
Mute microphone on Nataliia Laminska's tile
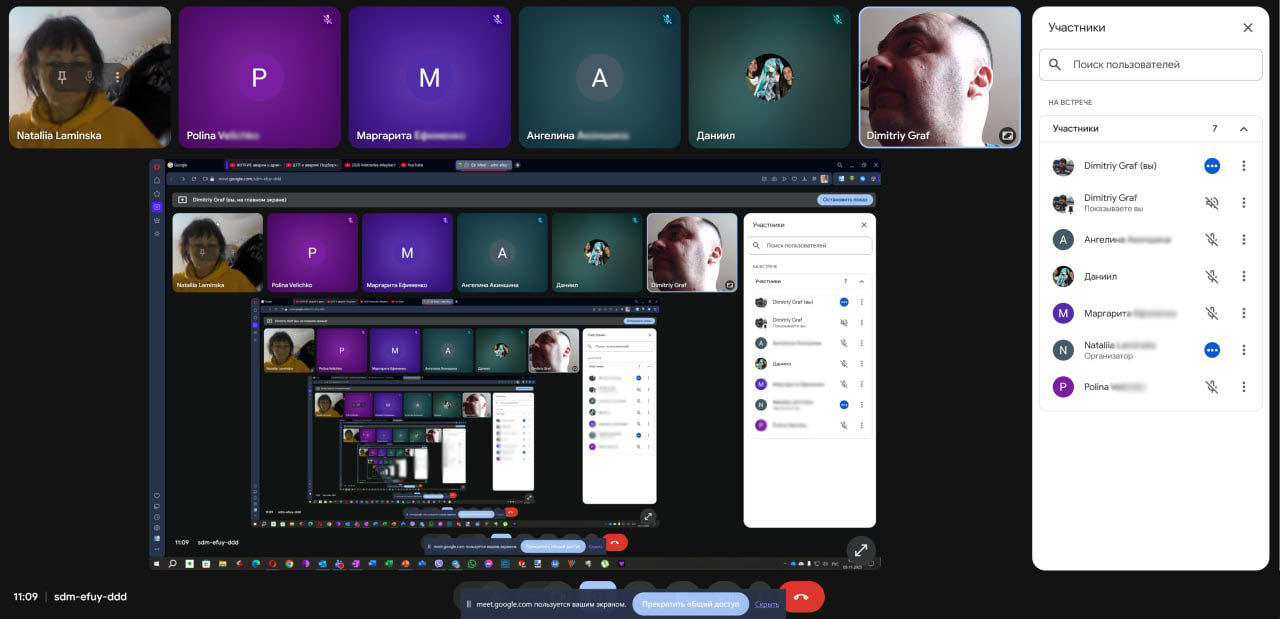[89, 76]
